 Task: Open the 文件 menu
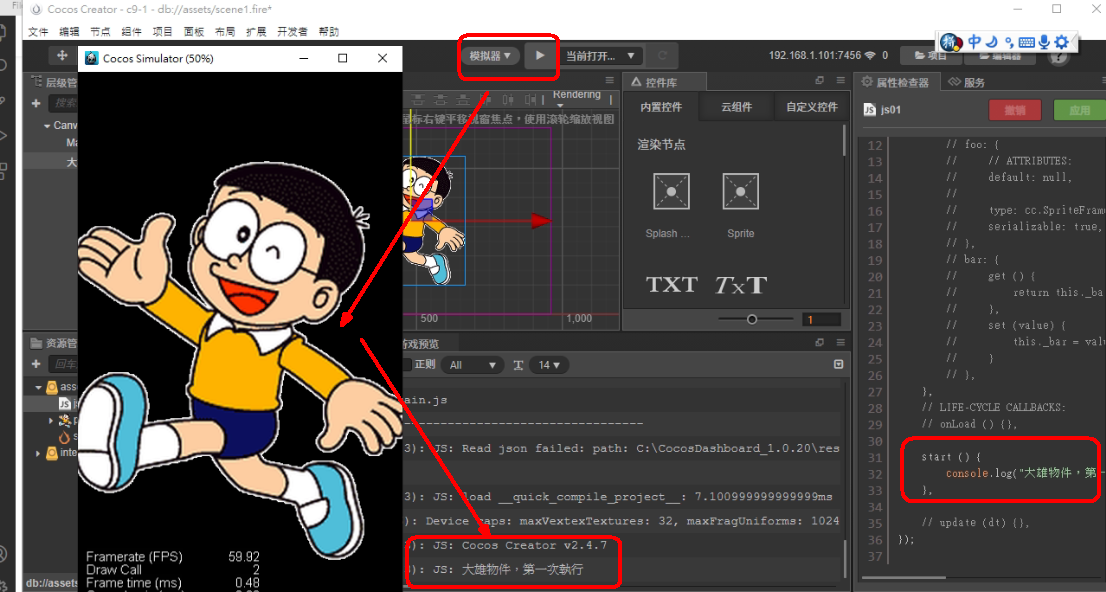coord(38,32)
